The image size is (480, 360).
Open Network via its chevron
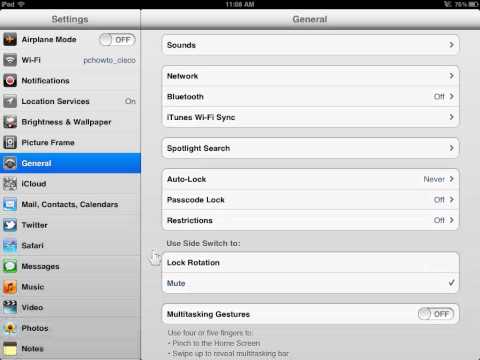tap(452, 76)
